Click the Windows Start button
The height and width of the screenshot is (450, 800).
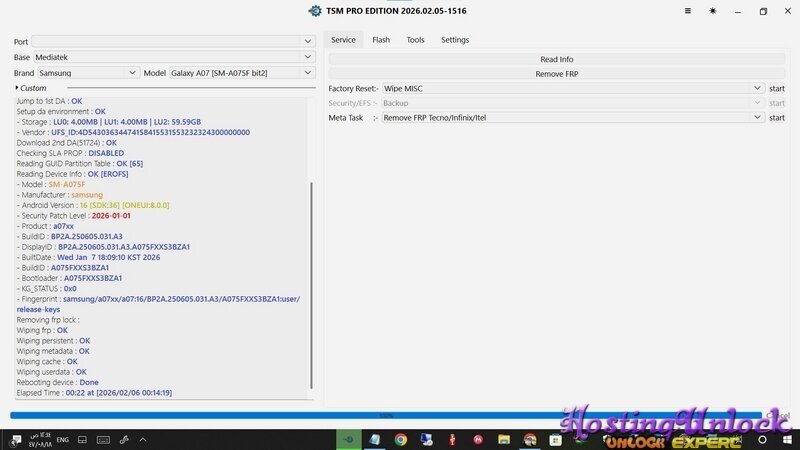coord(789,439)
